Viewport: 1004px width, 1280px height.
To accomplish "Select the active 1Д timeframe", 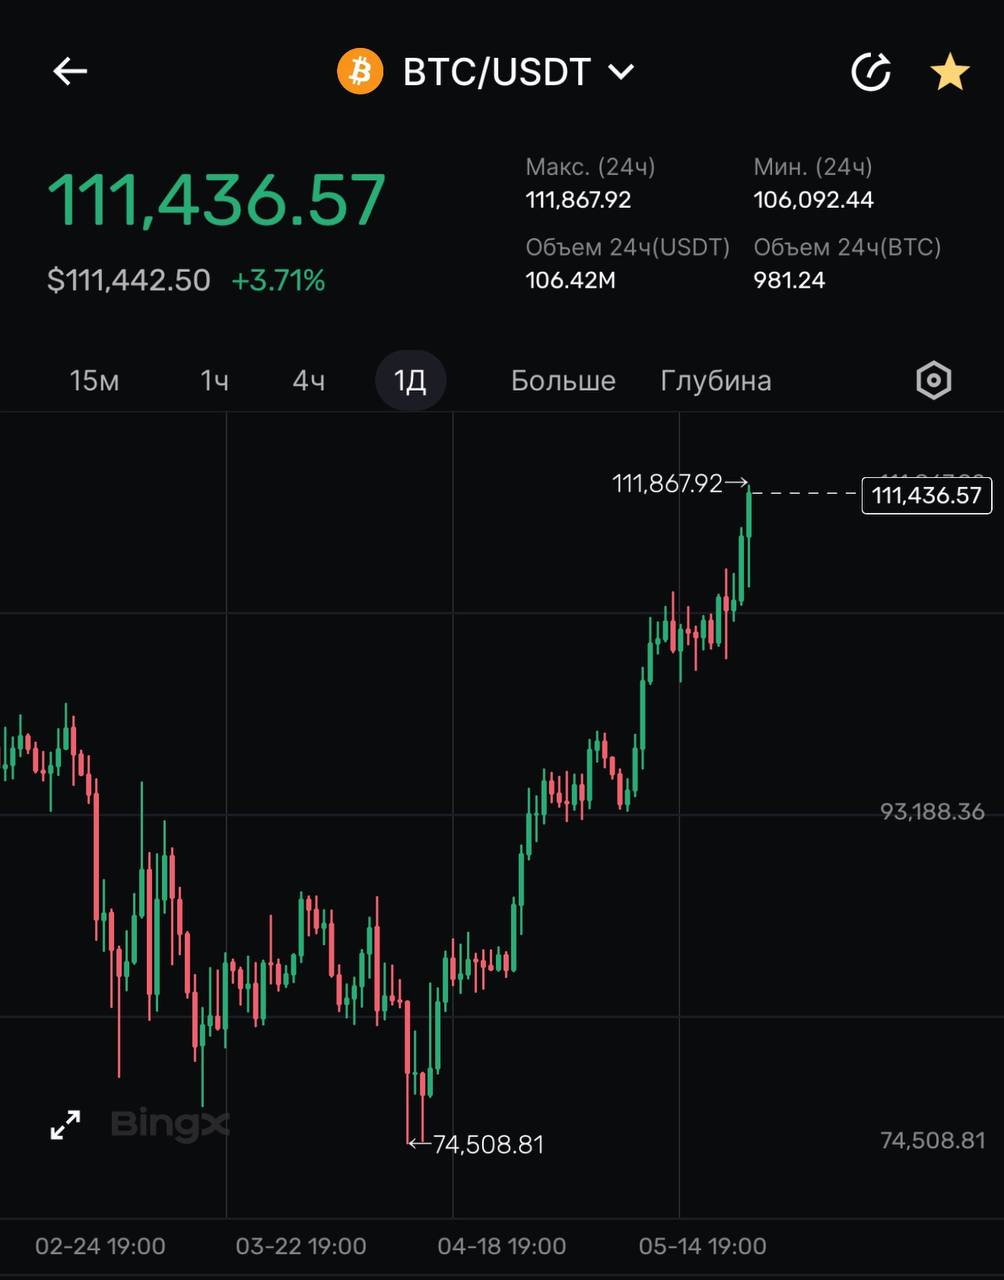I will click(x=410, y=381).
